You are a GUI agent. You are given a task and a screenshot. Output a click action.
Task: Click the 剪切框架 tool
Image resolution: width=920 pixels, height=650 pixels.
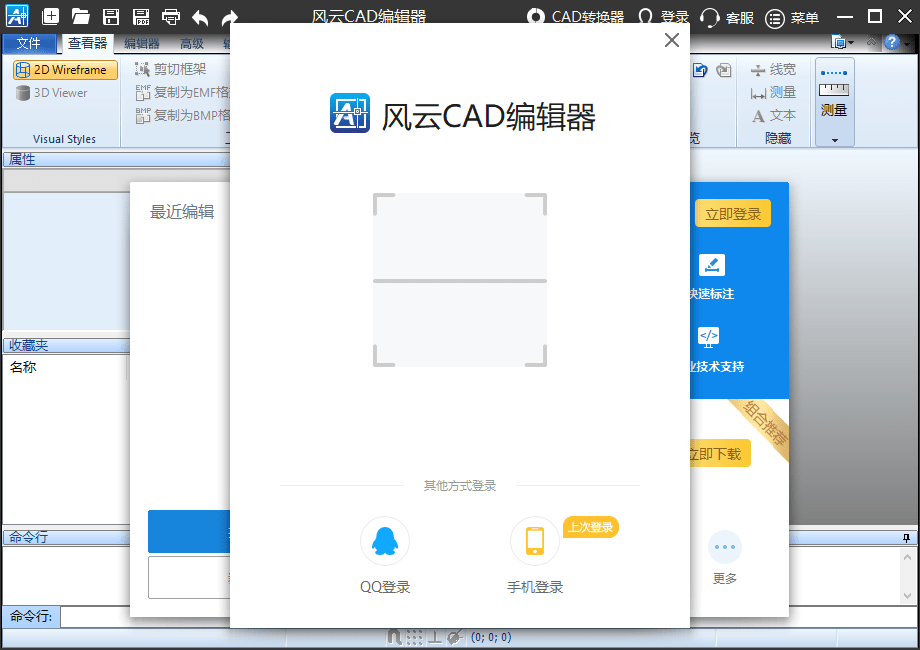pyautogui.click(x=170, y=69)
